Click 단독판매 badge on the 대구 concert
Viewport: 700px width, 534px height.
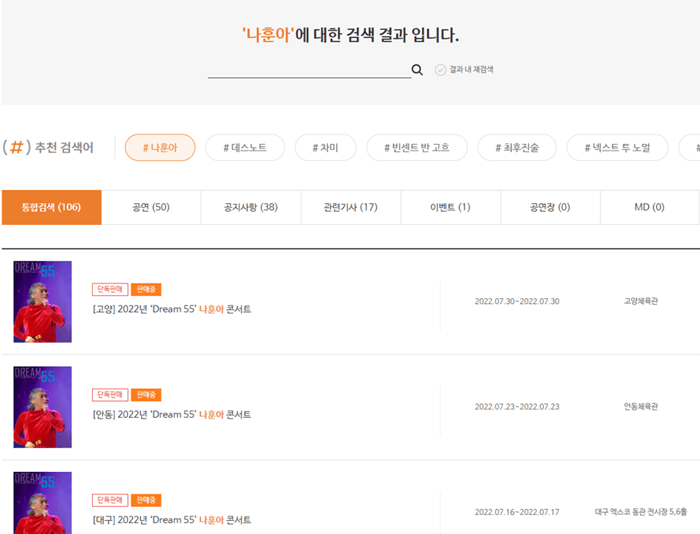tap(110, 500)
